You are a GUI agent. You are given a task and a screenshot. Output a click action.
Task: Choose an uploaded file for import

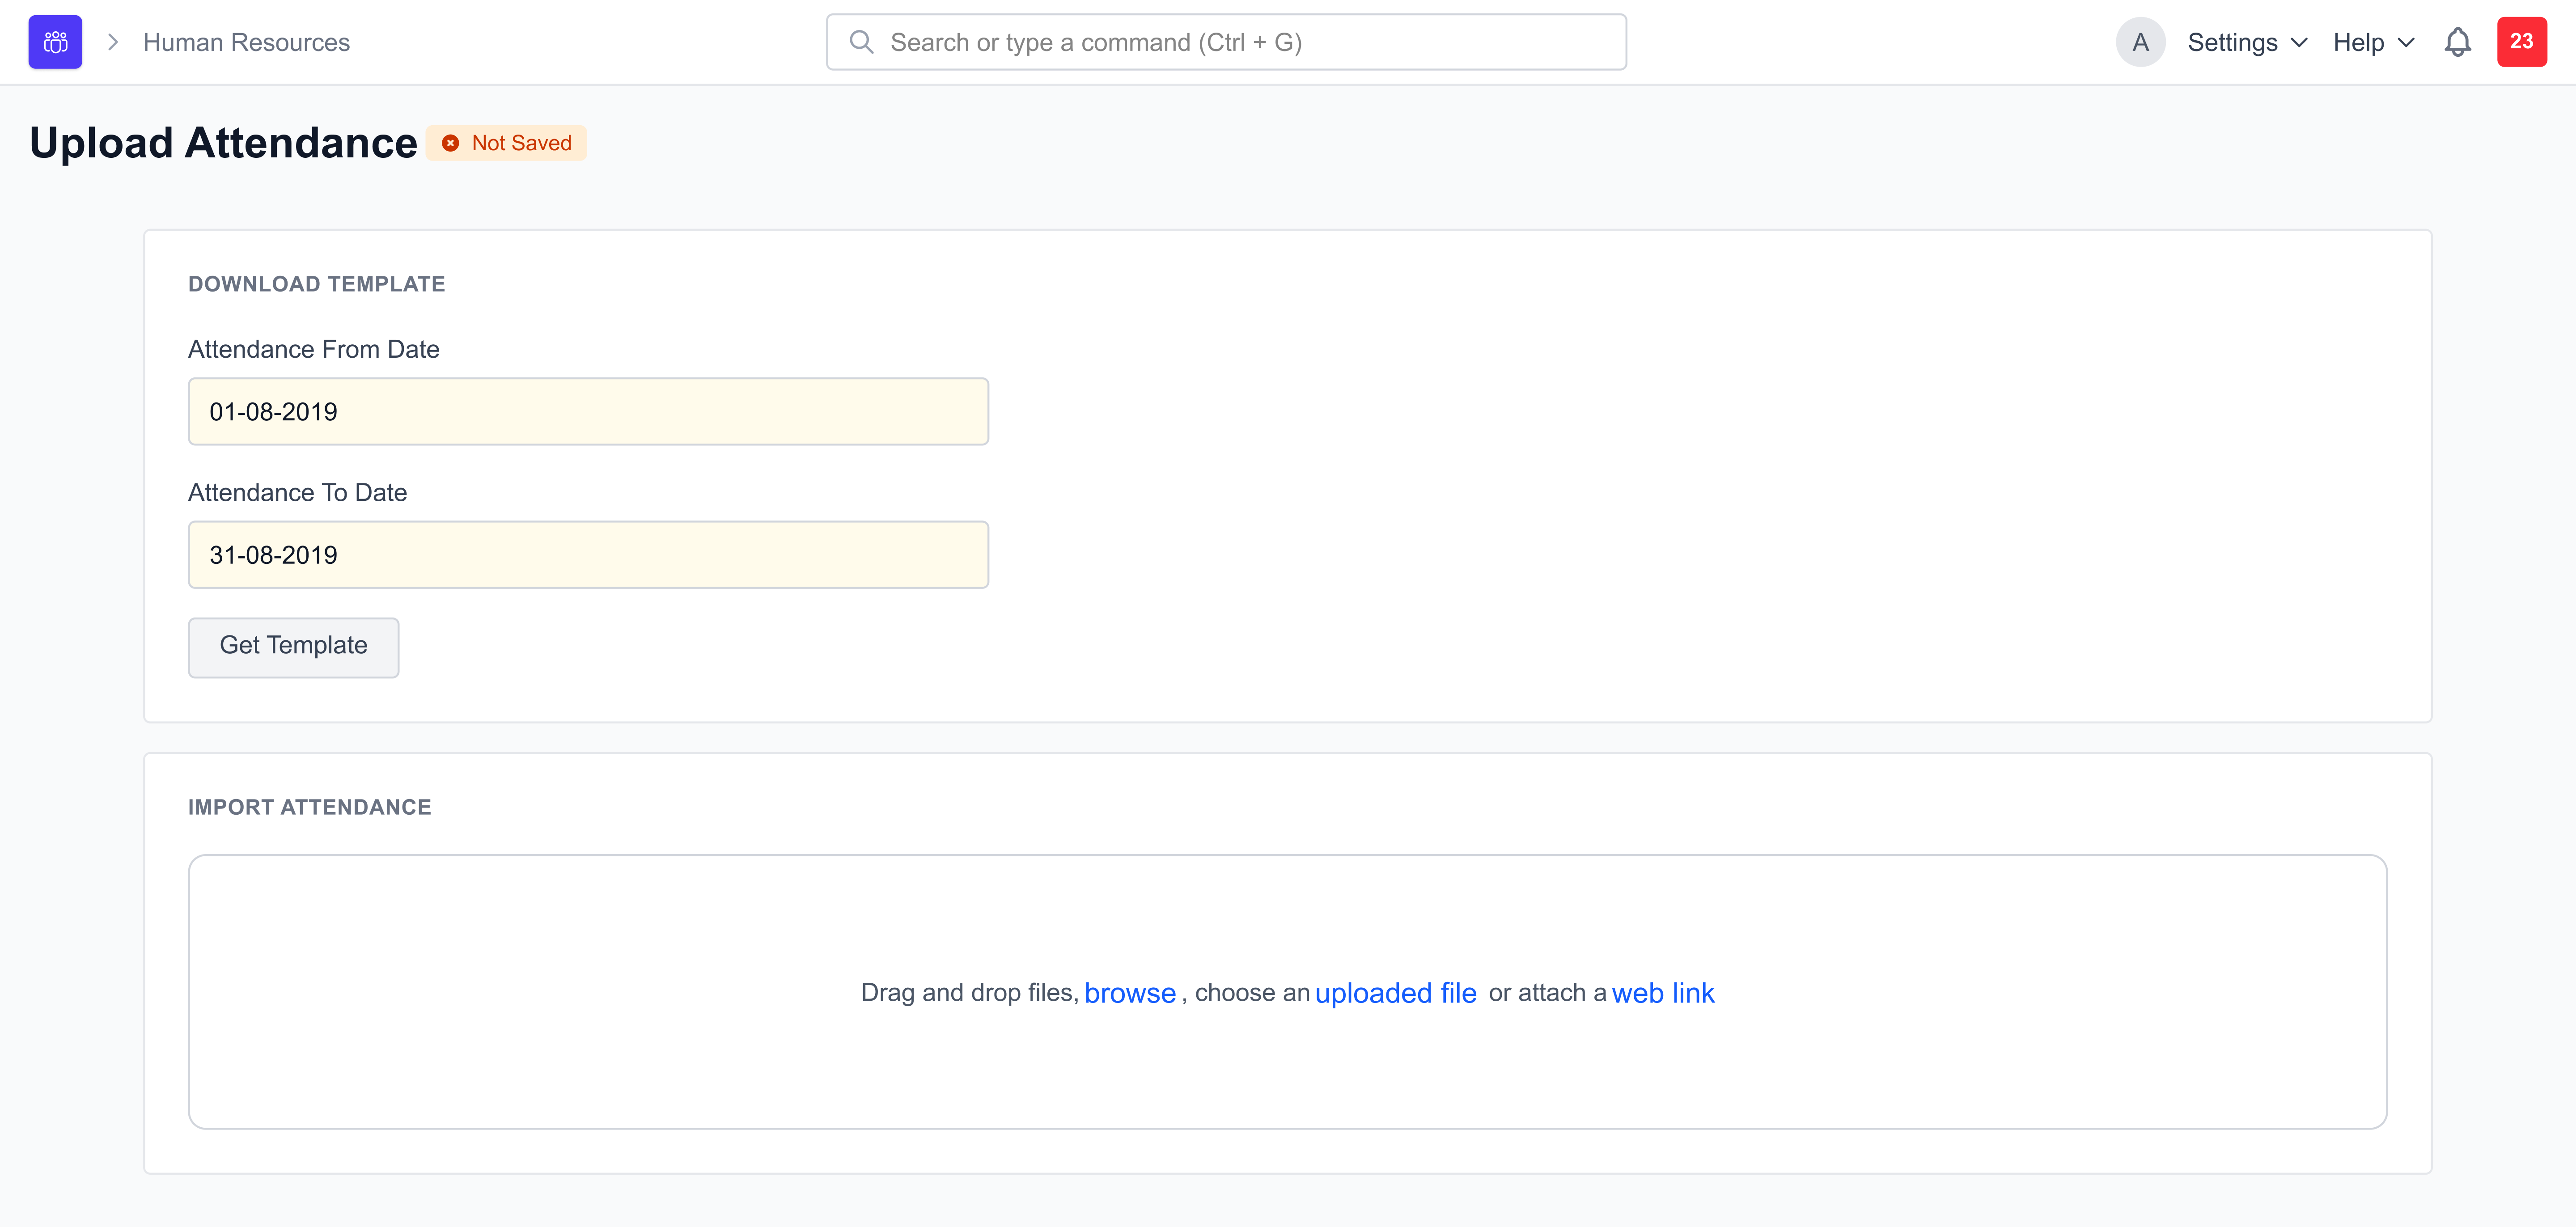[1396, 992]
